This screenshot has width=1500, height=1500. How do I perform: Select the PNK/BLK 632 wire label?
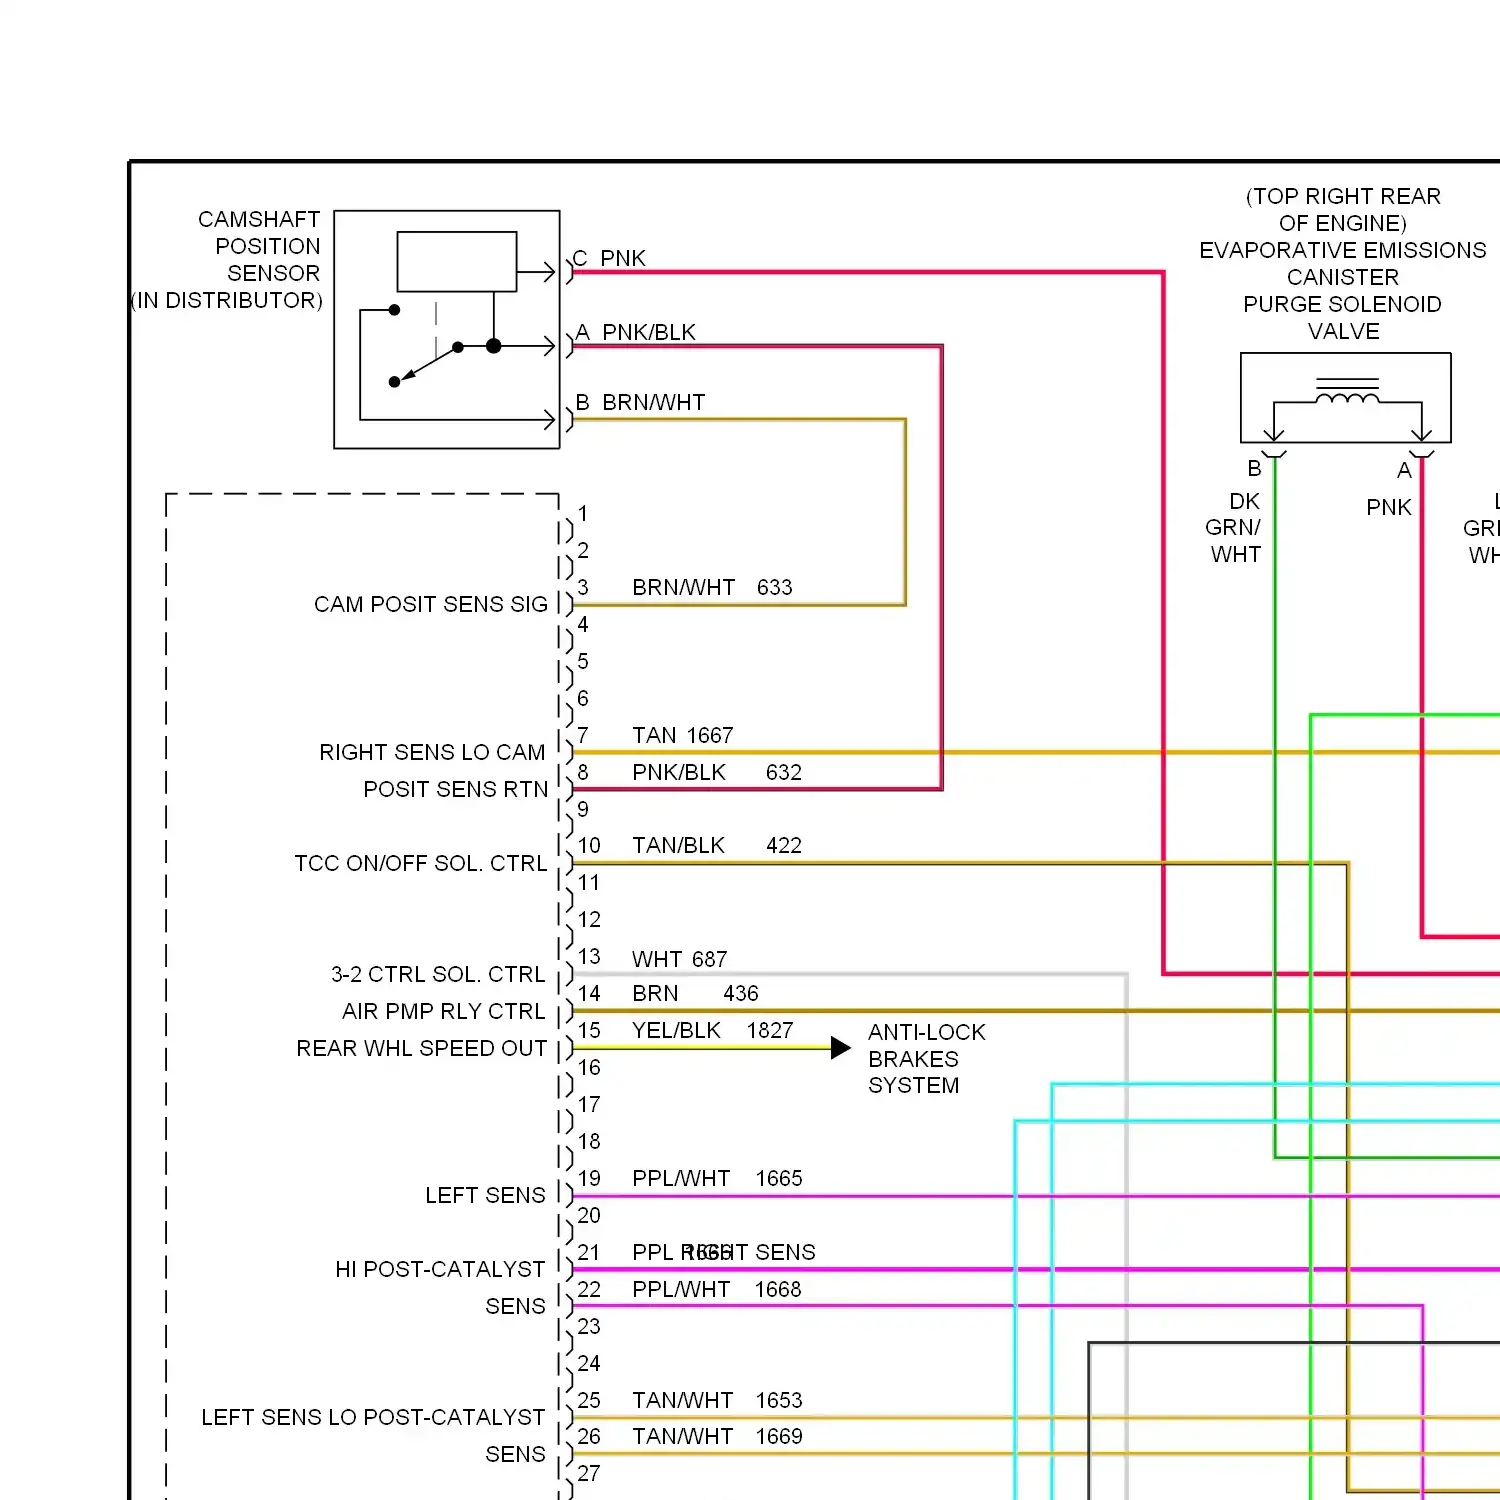pos(717,772)
